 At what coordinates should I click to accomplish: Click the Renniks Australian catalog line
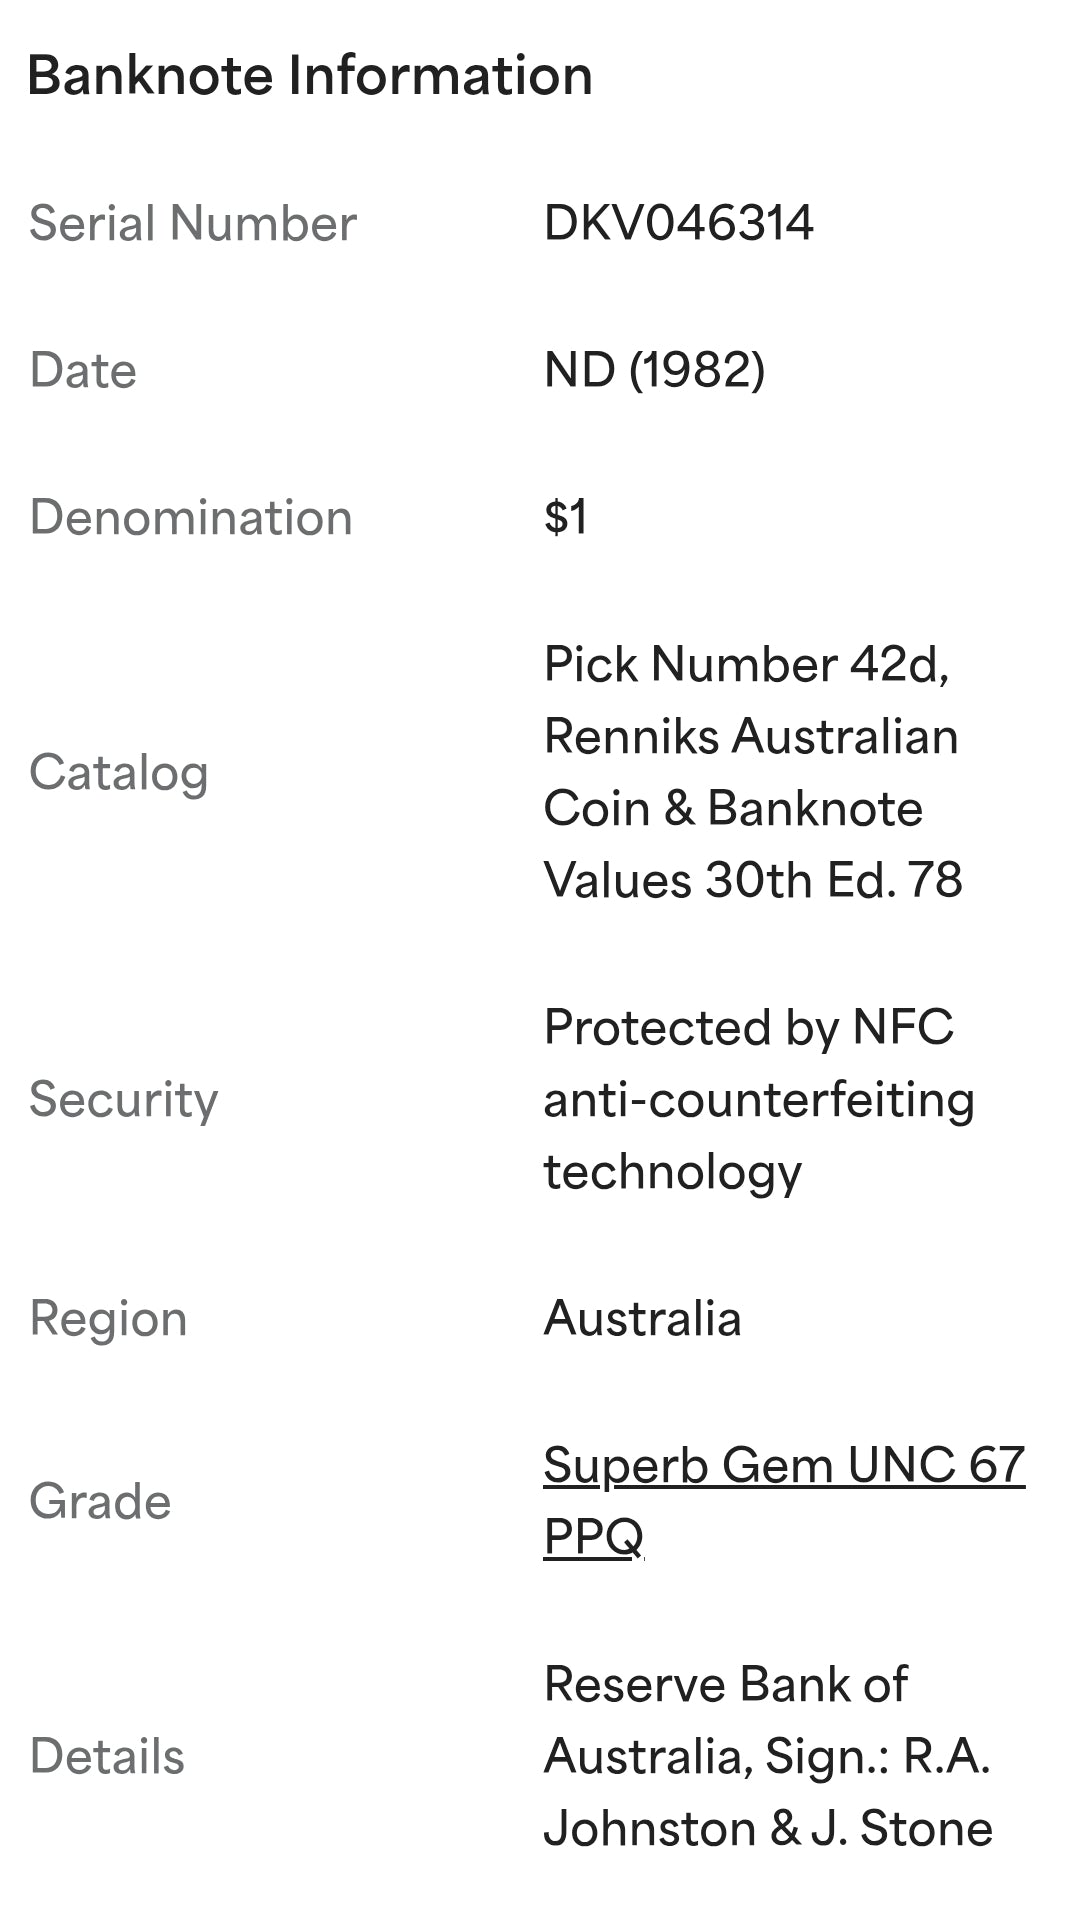pos(751,736)
